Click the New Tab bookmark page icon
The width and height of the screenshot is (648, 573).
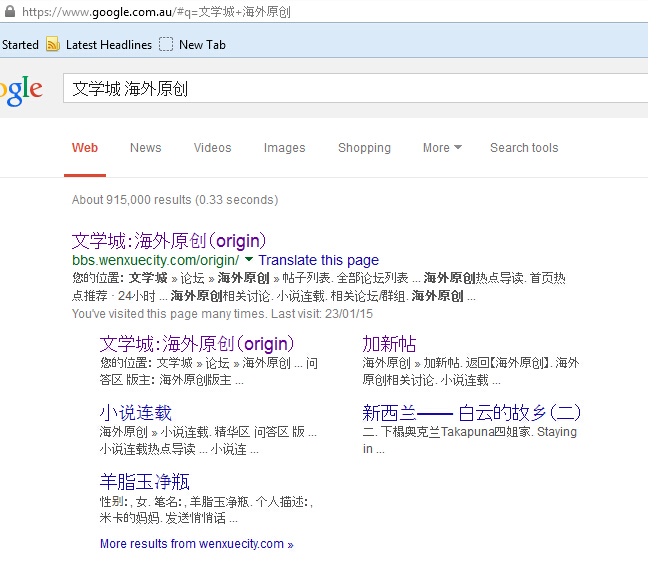tap(166, 44)
